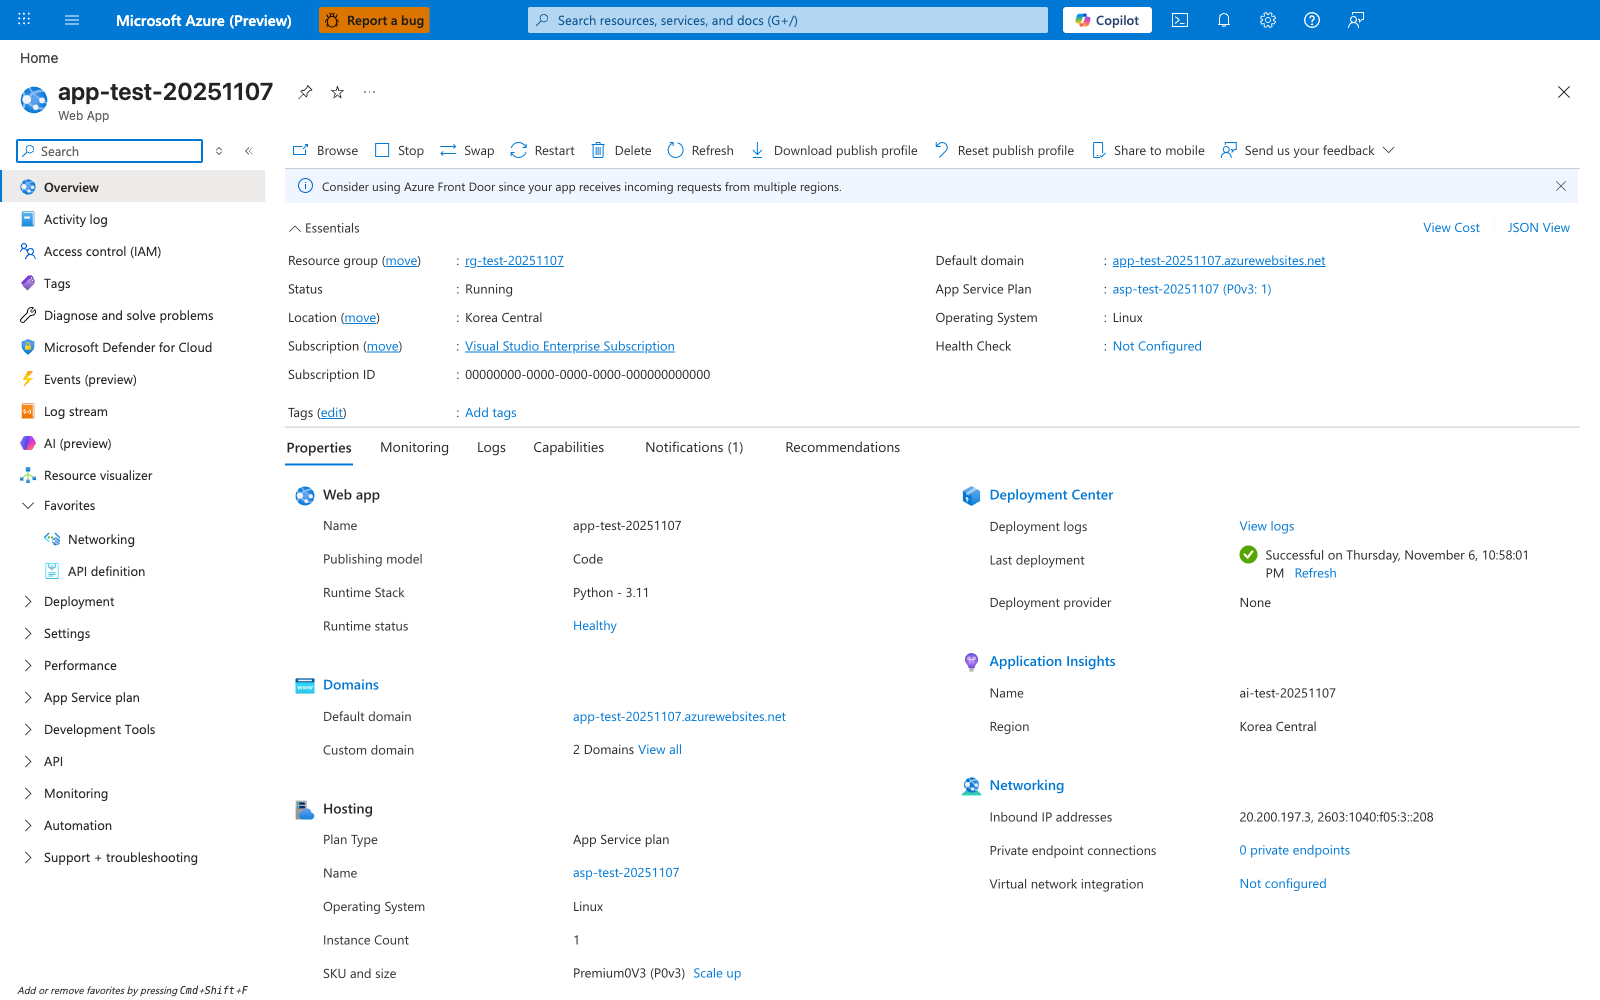
Task: Open the portal hamburger menu
Action: tap(72, 20)
